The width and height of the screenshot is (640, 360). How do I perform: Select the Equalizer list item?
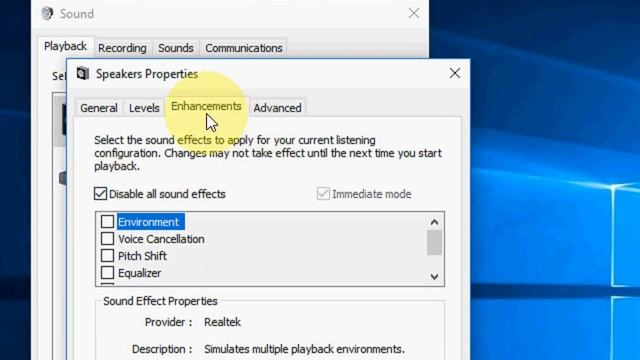coord(140,273)
